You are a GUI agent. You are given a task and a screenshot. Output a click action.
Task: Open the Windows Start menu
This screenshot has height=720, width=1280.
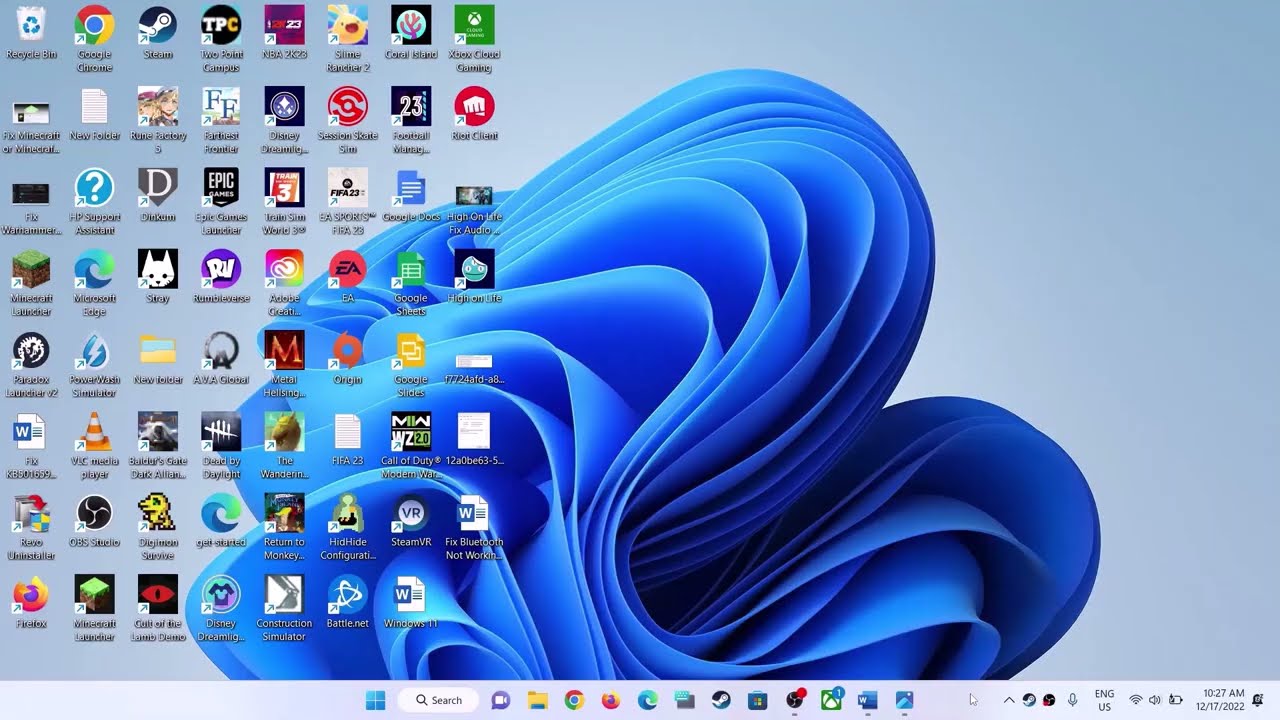pos(376,700)
